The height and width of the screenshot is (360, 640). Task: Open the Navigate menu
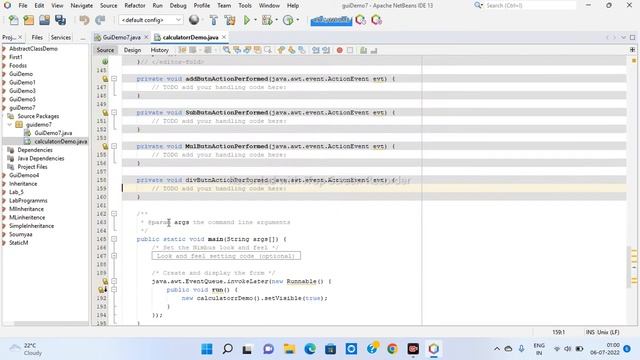pyautogui.click(x=82, y=6)
